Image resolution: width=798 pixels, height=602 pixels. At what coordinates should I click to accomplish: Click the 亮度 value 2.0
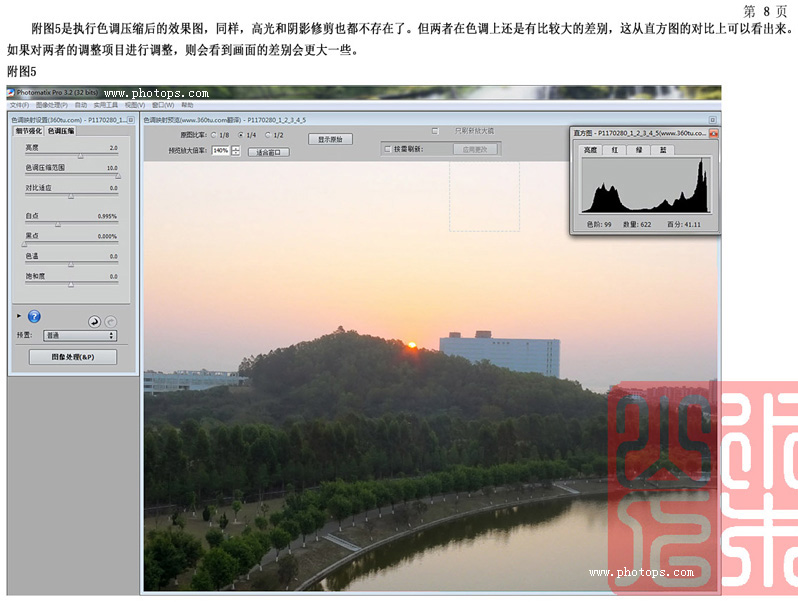(x=113, y=148)
